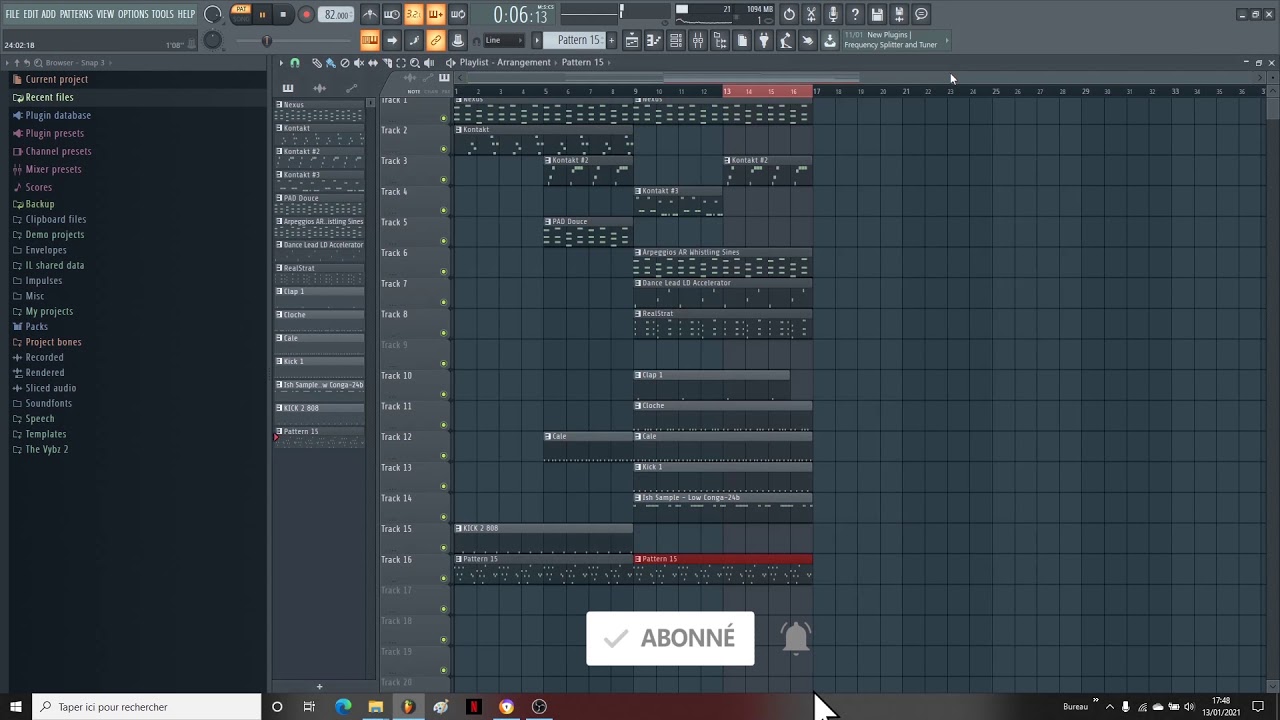Open the OPTIONS menu

coord(133,14)
